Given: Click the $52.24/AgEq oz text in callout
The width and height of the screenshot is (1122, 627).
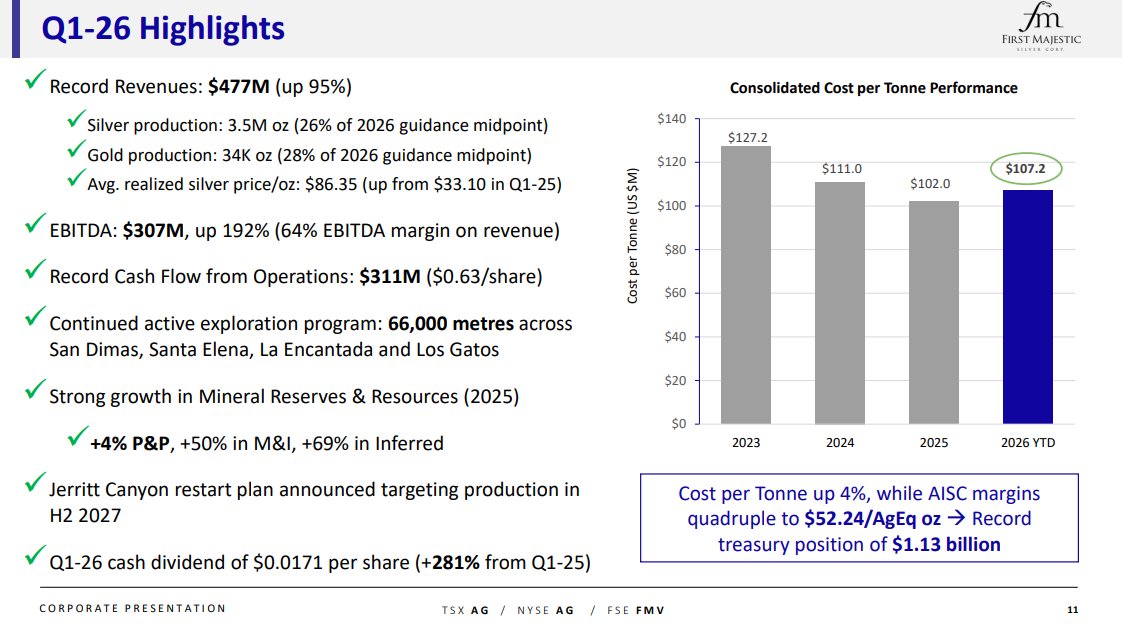Looking at the screenshot, I should tap(872, 519).
